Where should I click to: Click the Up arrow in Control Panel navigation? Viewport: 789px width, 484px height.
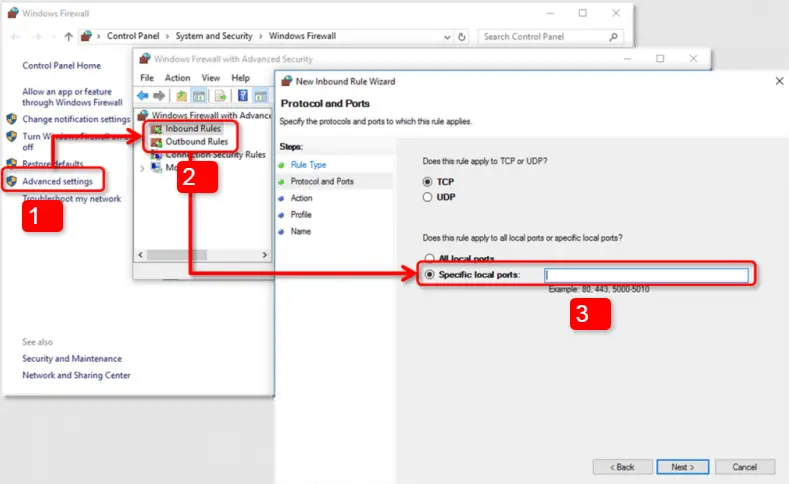coord(68,36)
